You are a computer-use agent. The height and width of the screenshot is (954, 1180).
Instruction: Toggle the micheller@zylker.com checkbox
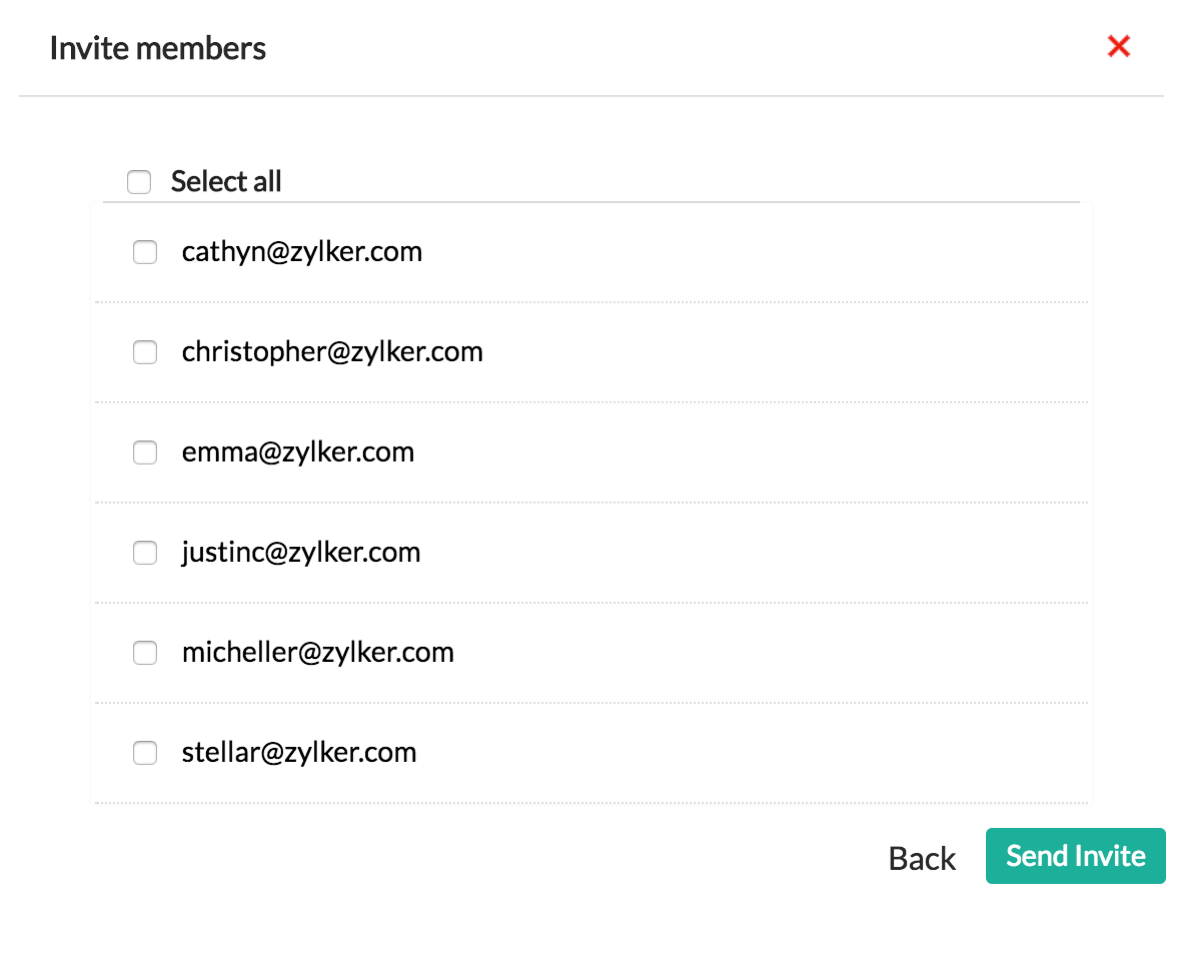(145, 652)
